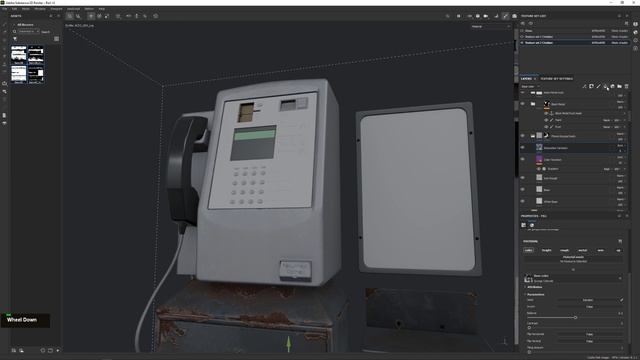Image resolution: width=640 pixels, height=360 pixels.
Task: Add a smart material layer
Action: [x=612, y=86]
